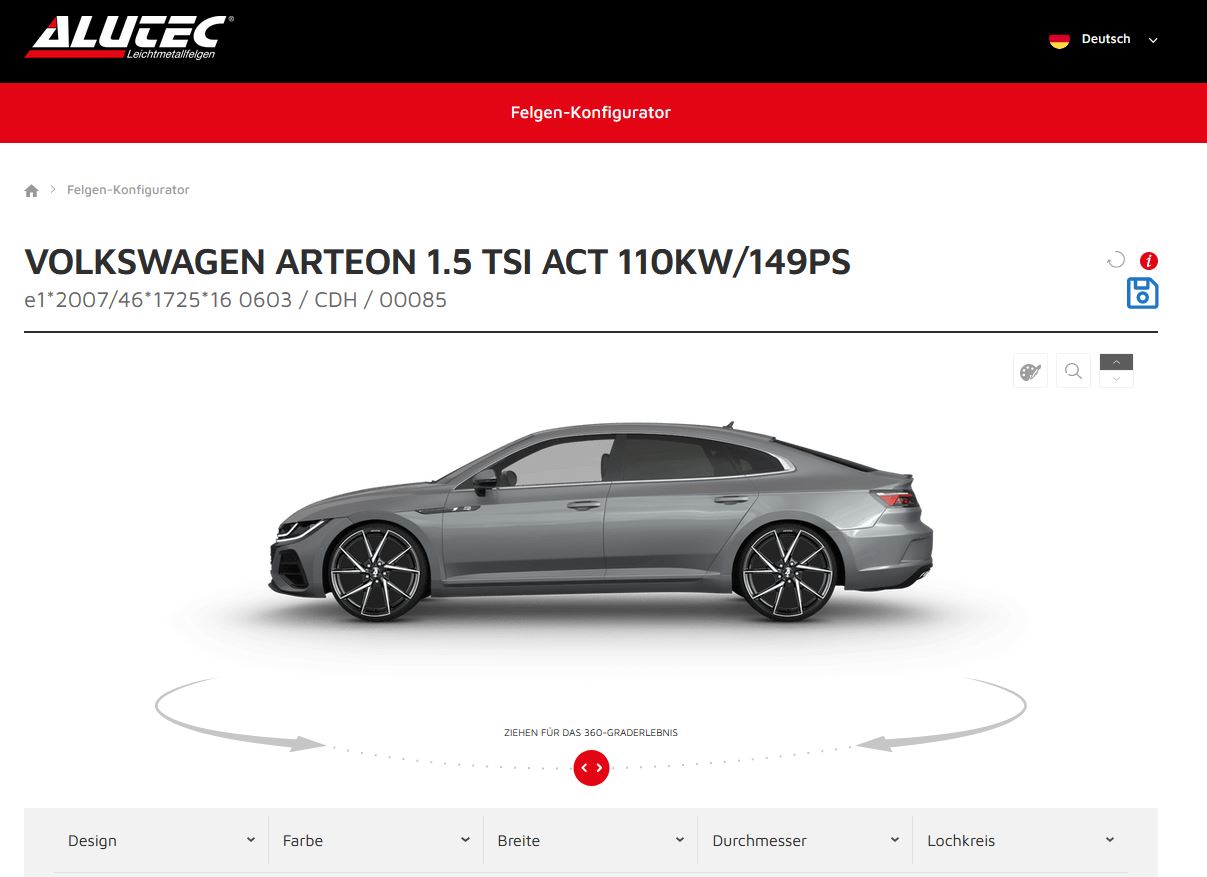Expand the Lochkreis filter dropdown
The height and width of the screenshot is (877, 1207).
pyautogui.click(x=1020, y=841)
